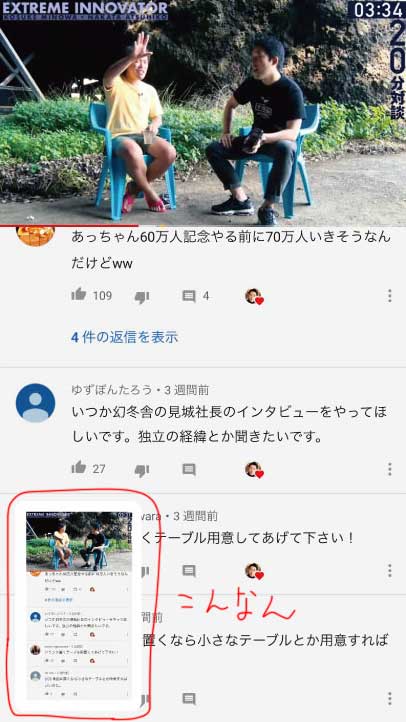The height and width of the screenshot is (722, 406).
Task: Open overflow menu for テーブル用意してあげて comment
Action: point(389,571)
